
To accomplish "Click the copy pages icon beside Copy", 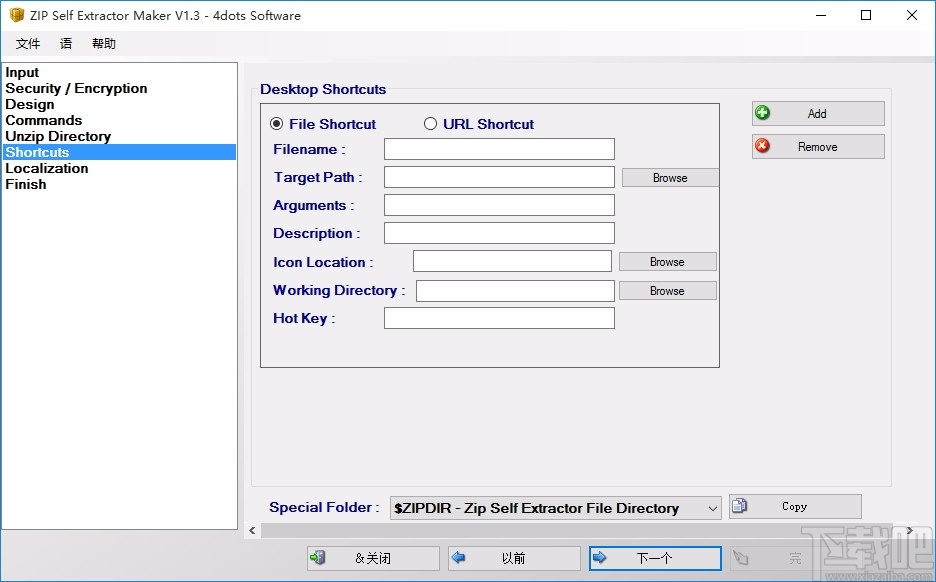I will [739, 506].
